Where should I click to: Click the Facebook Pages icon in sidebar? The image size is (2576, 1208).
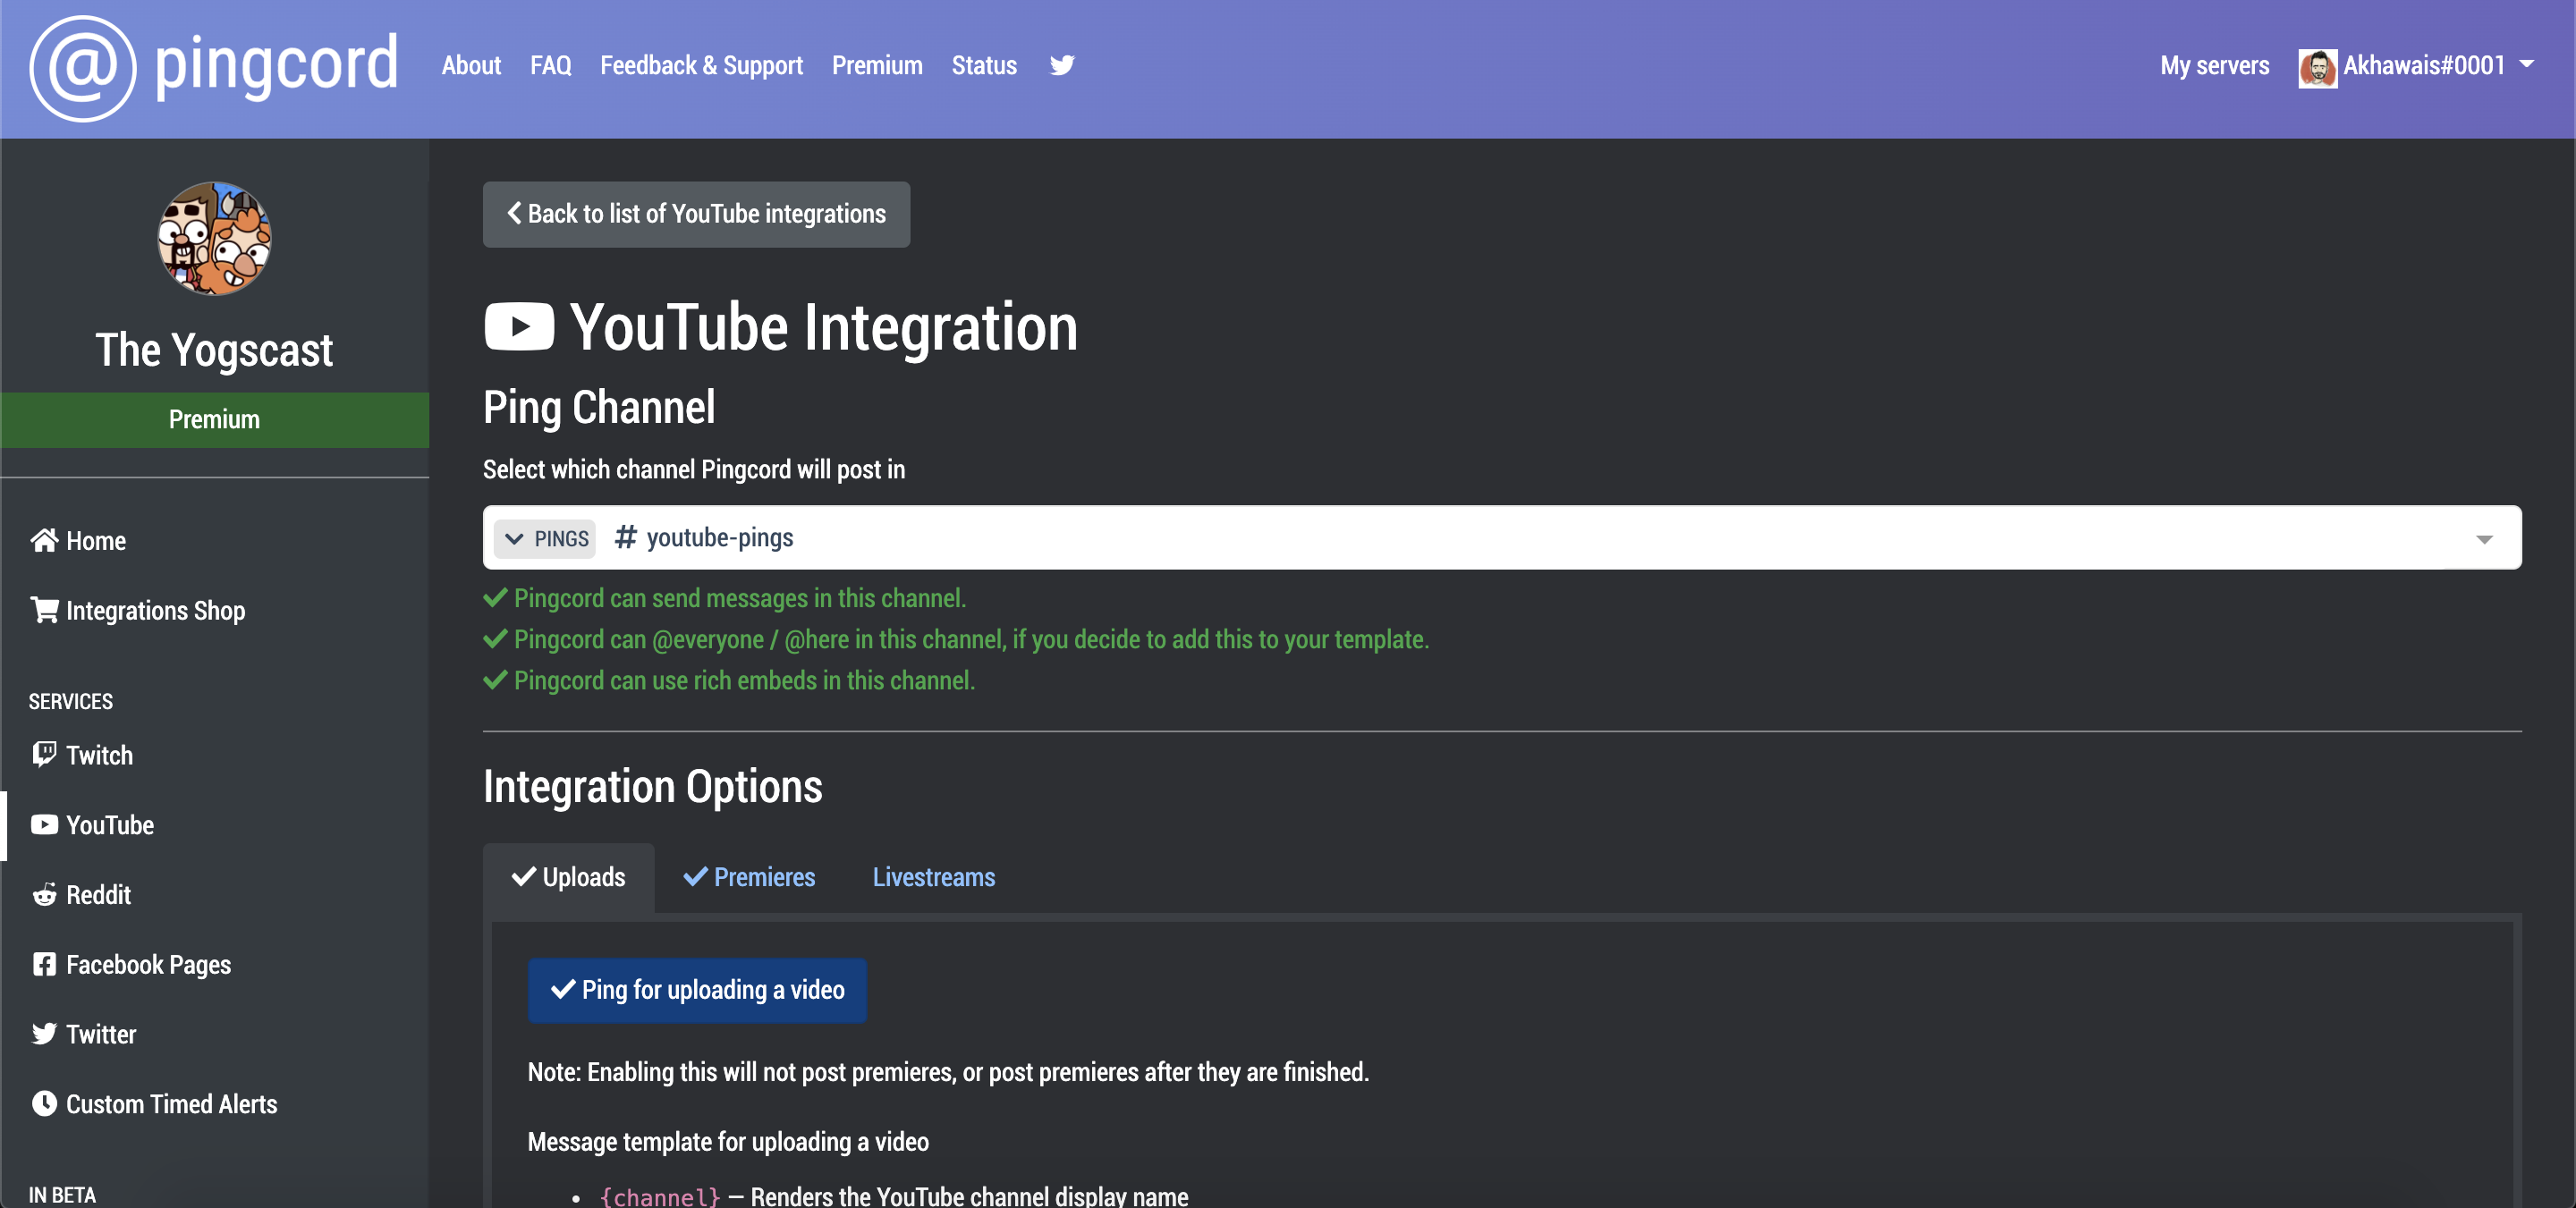44,964
